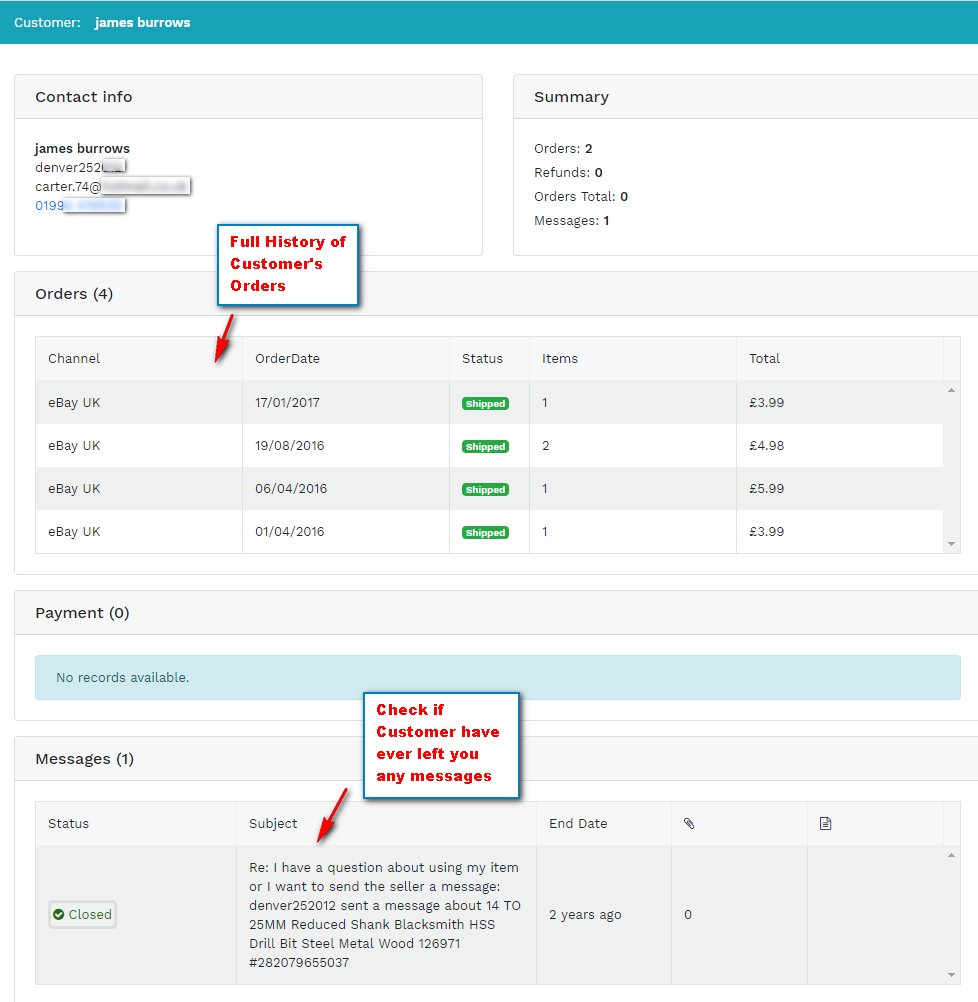This screenshot has width=978, height=1002.
Task: Click Shipped badge on 01/04/2016 order
Action: (x=485, y=533)
